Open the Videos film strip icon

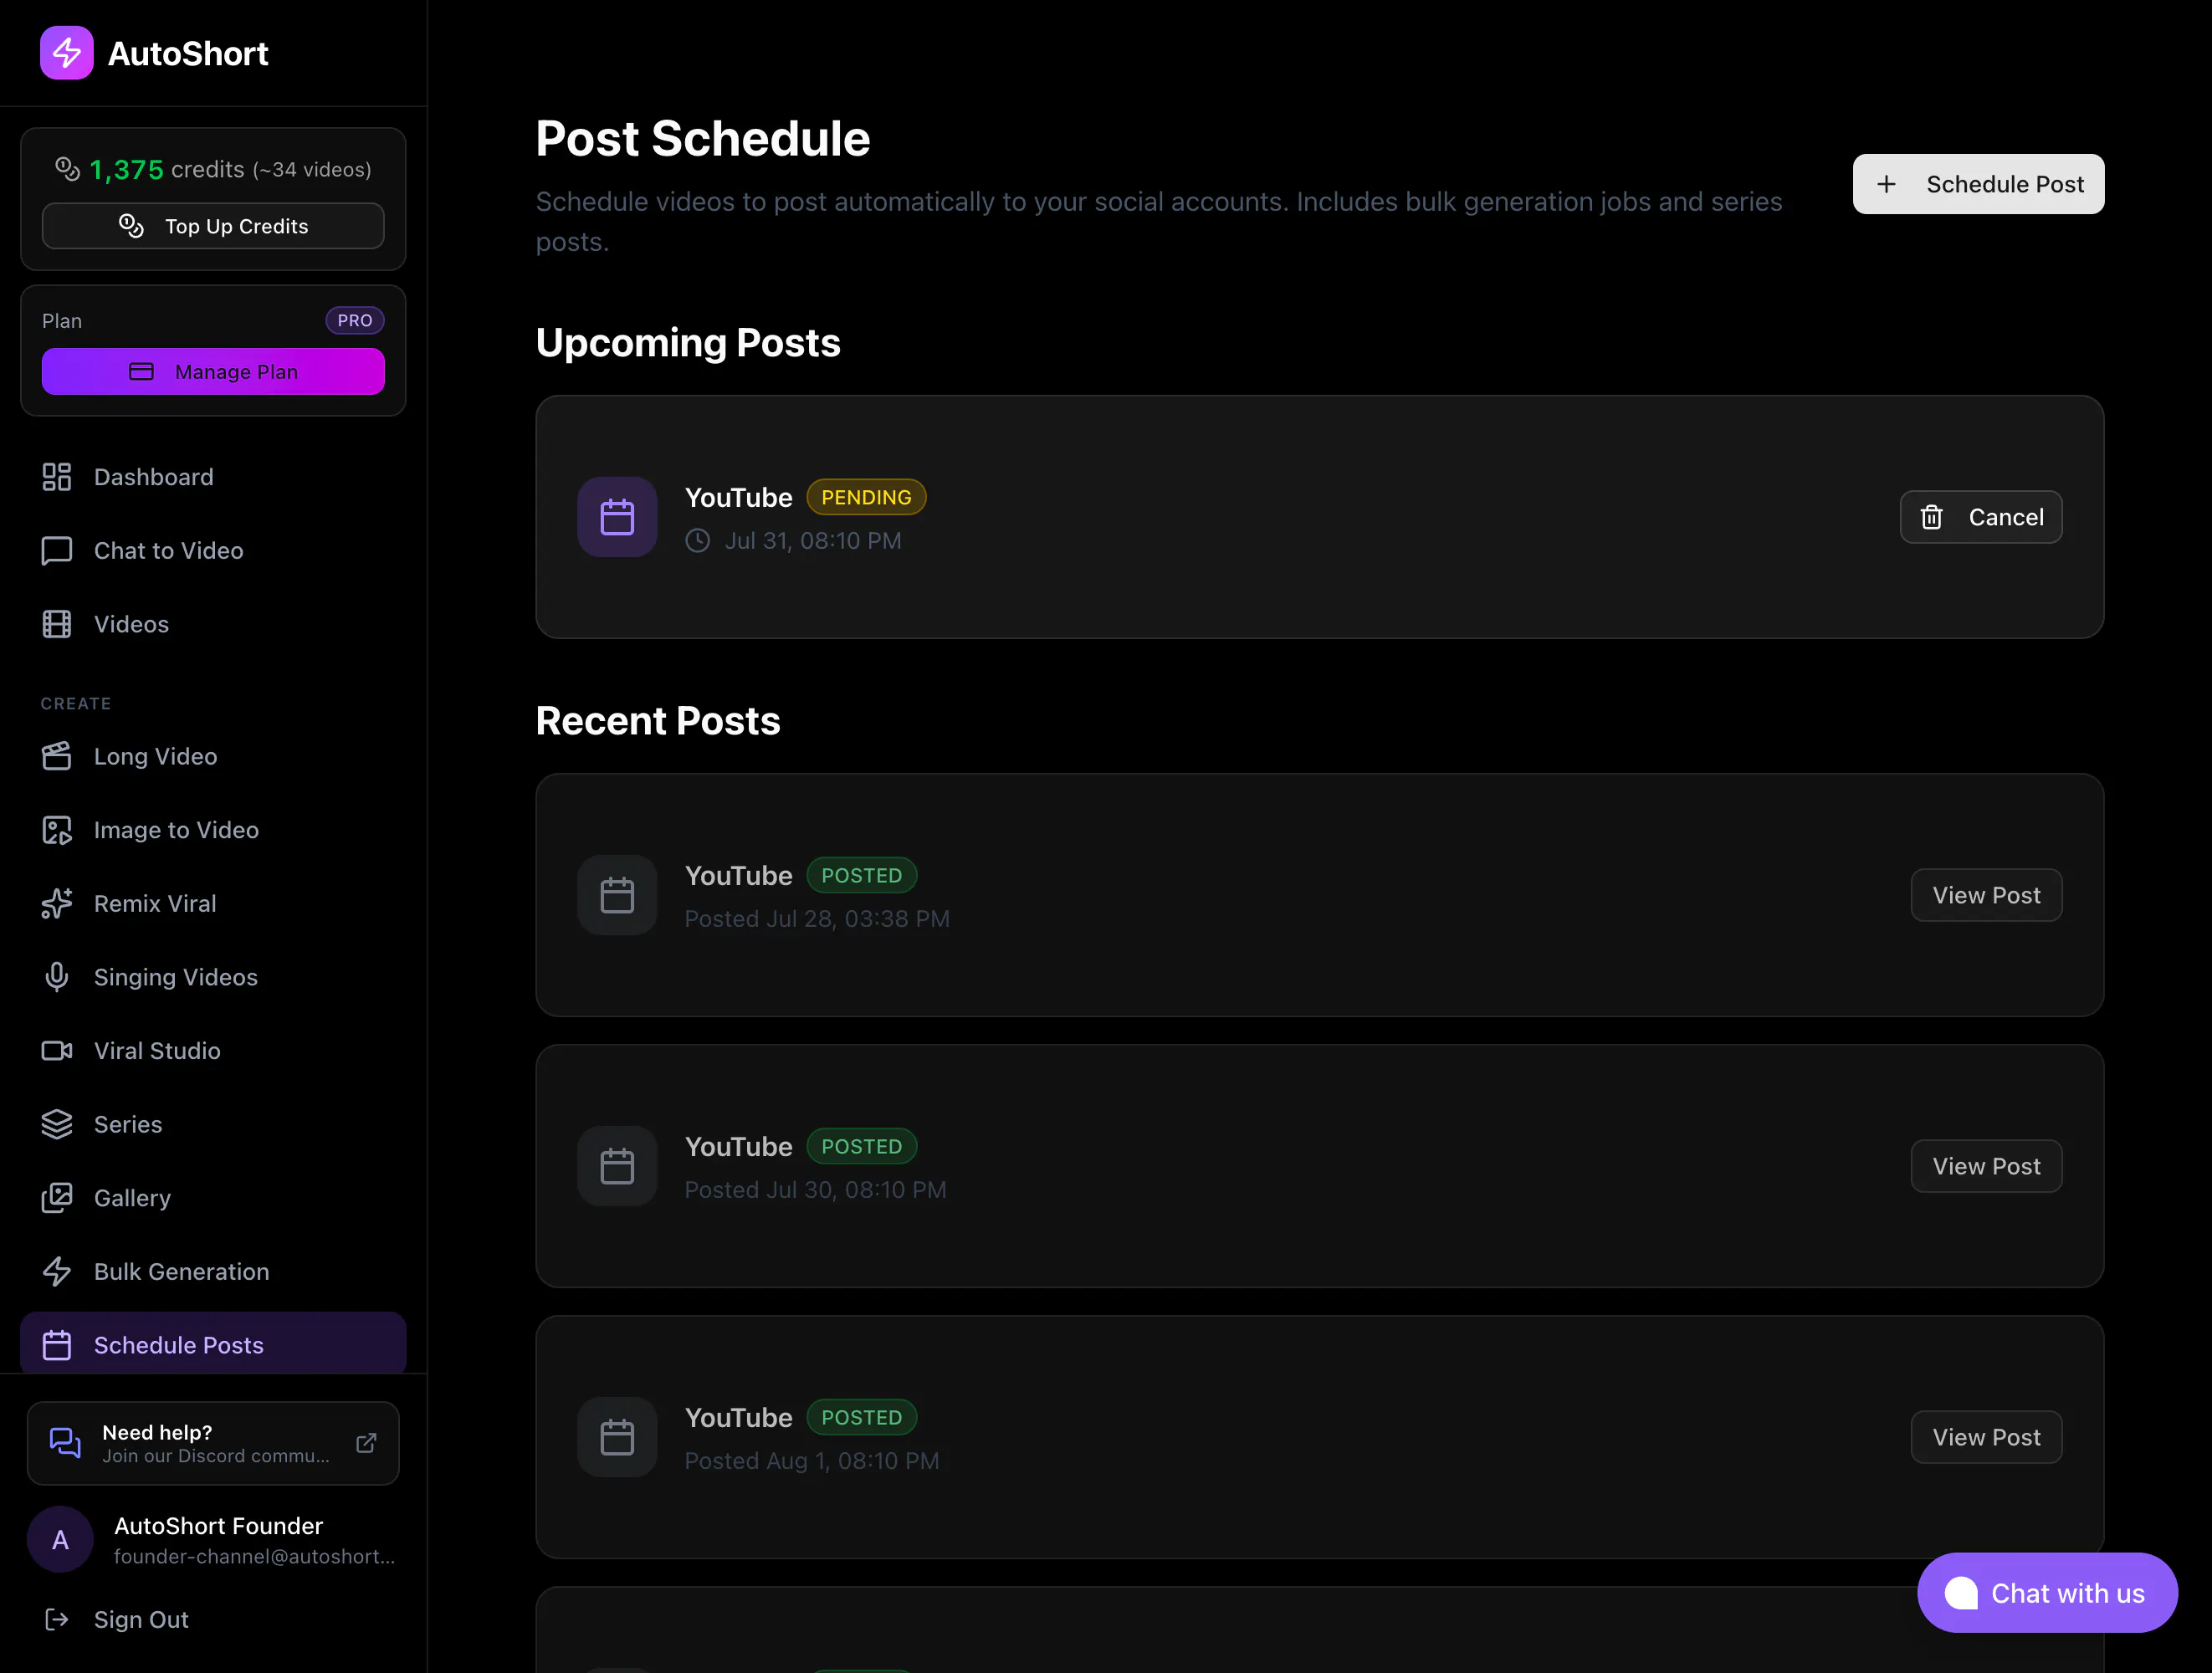pos(57,624)
